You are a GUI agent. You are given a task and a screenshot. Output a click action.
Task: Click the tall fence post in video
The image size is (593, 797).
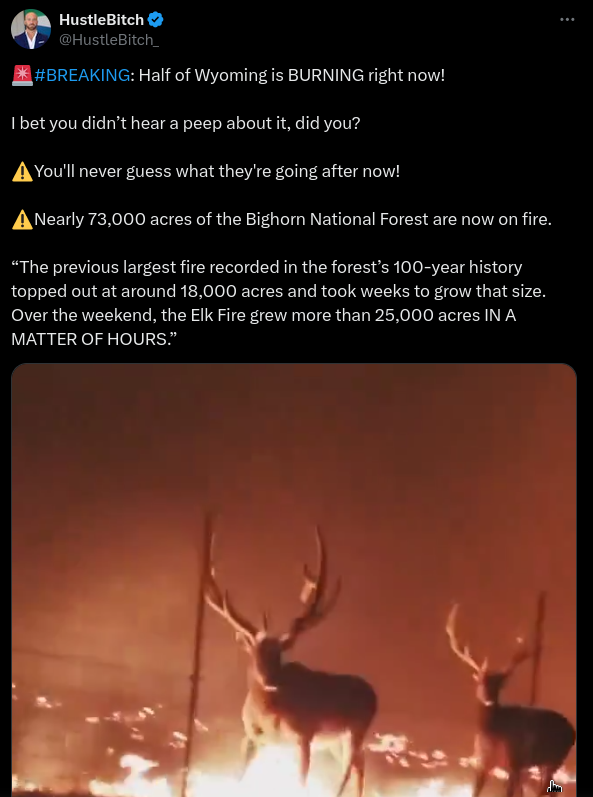pos(198,656)
